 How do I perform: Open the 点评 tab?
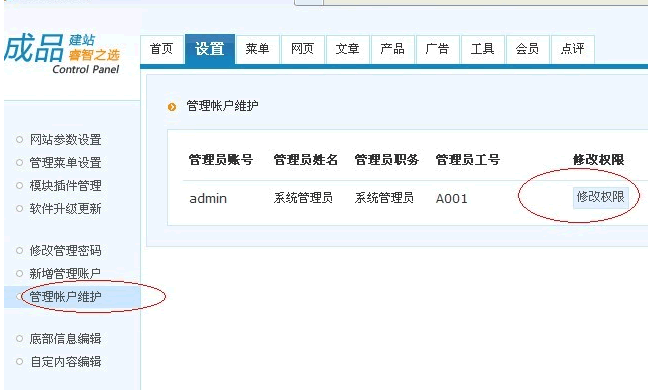point(573,49)
